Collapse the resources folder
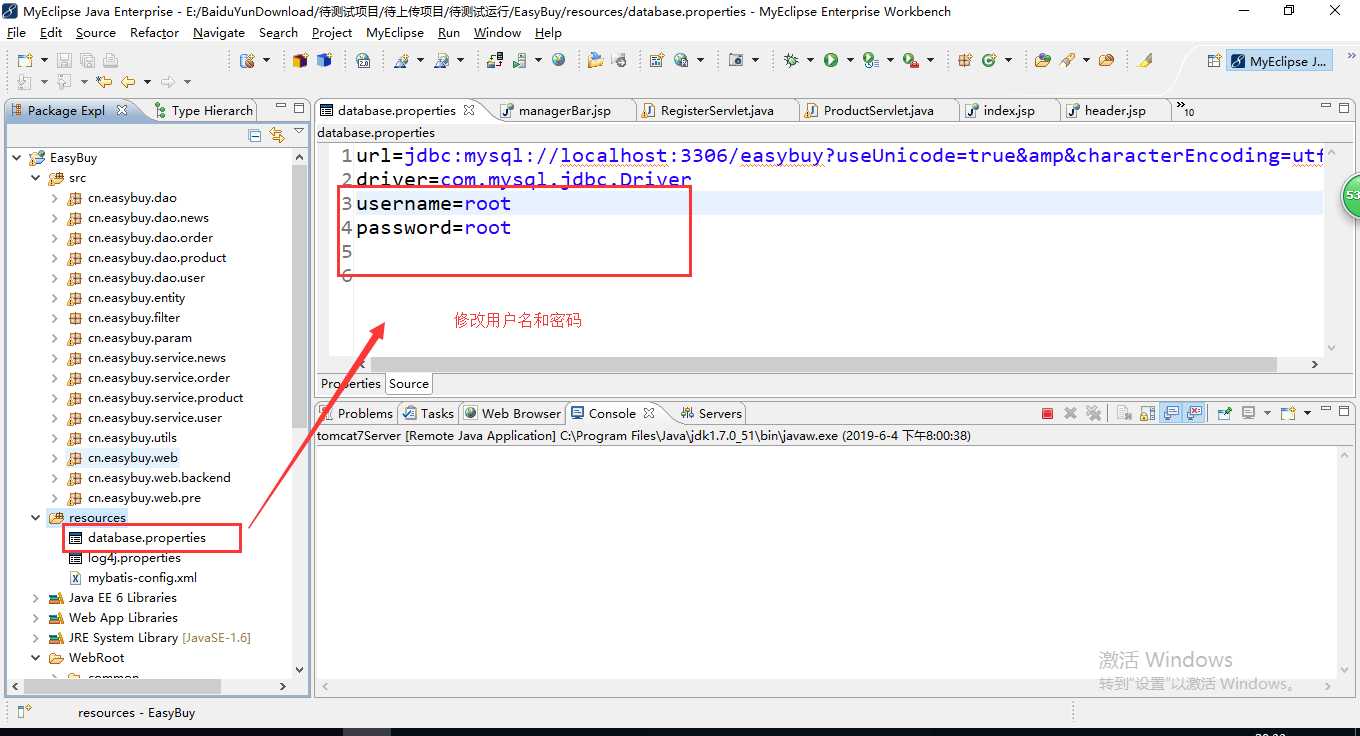This screenshot has height=736, width=1360. pos(36,518)
